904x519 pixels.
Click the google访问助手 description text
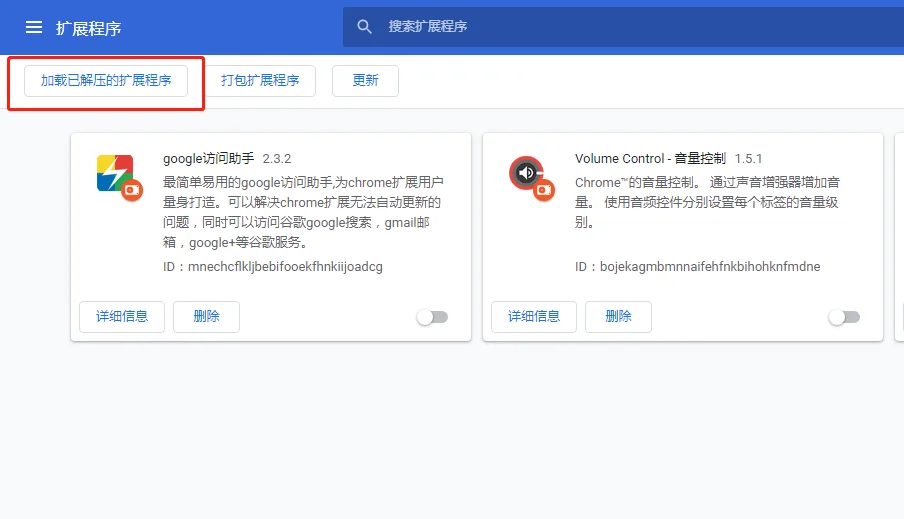(x=303, y=212)
